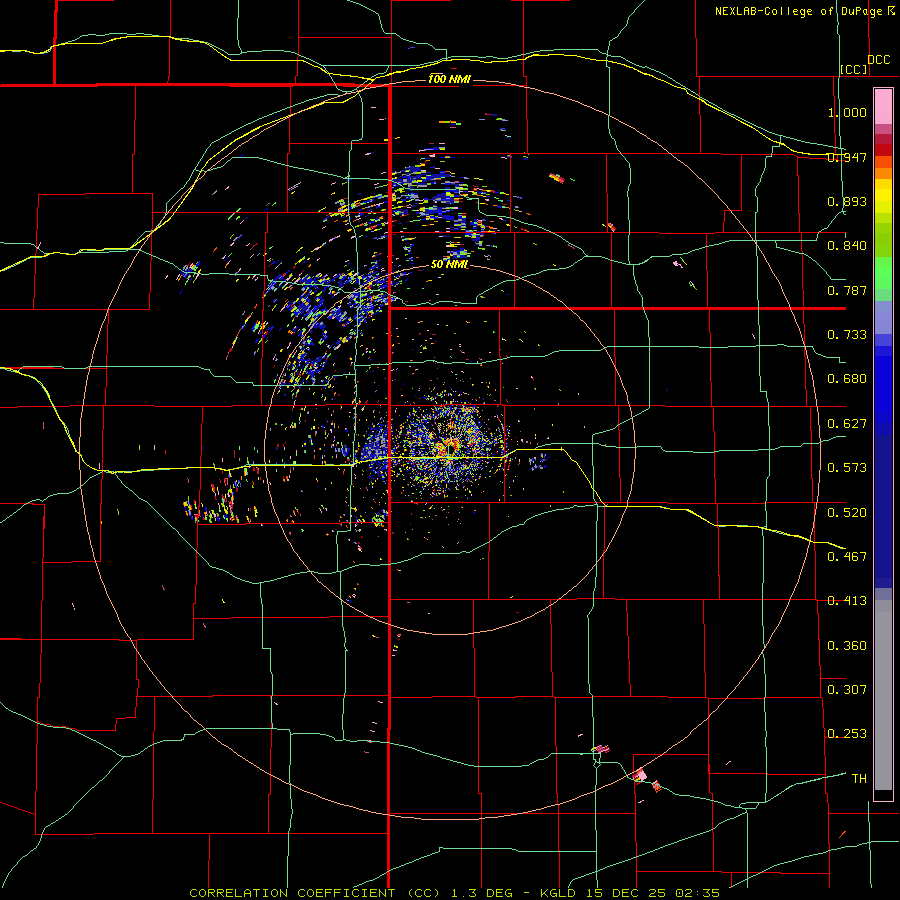
Task: Select the 0.893 color scale value
Action: [847, 201]
